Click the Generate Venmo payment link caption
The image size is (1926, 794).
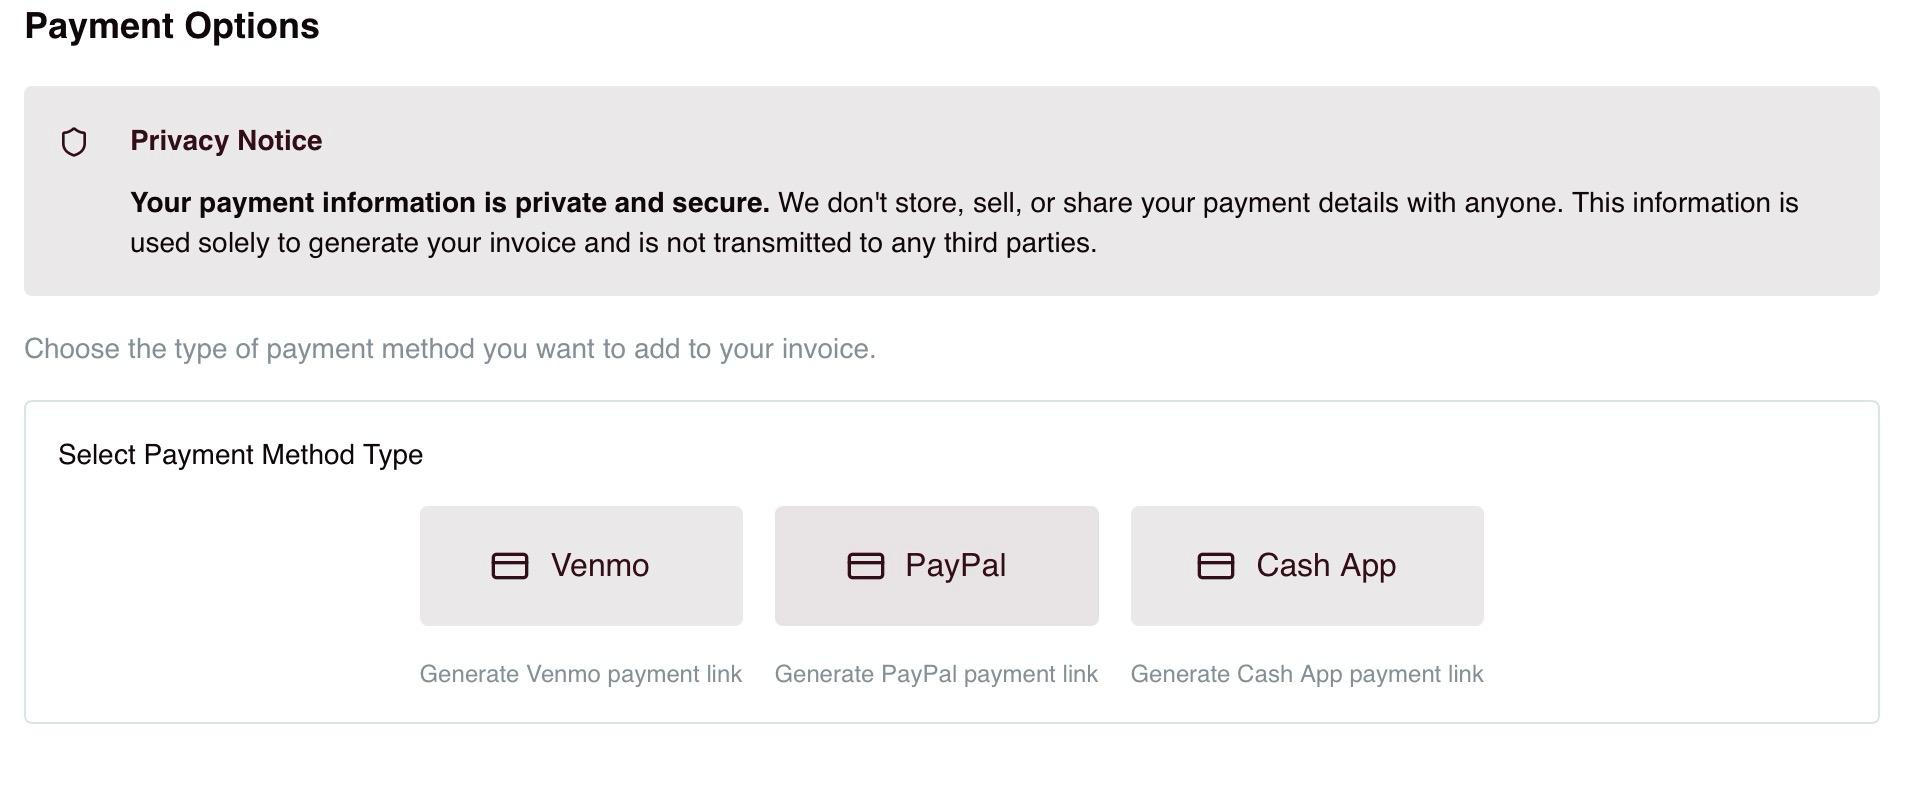(x=581, y=674)
